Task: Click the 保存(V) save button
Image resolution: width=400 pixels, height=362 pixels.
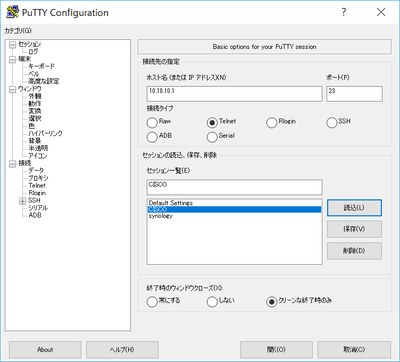Action: [x=354, y=229]
